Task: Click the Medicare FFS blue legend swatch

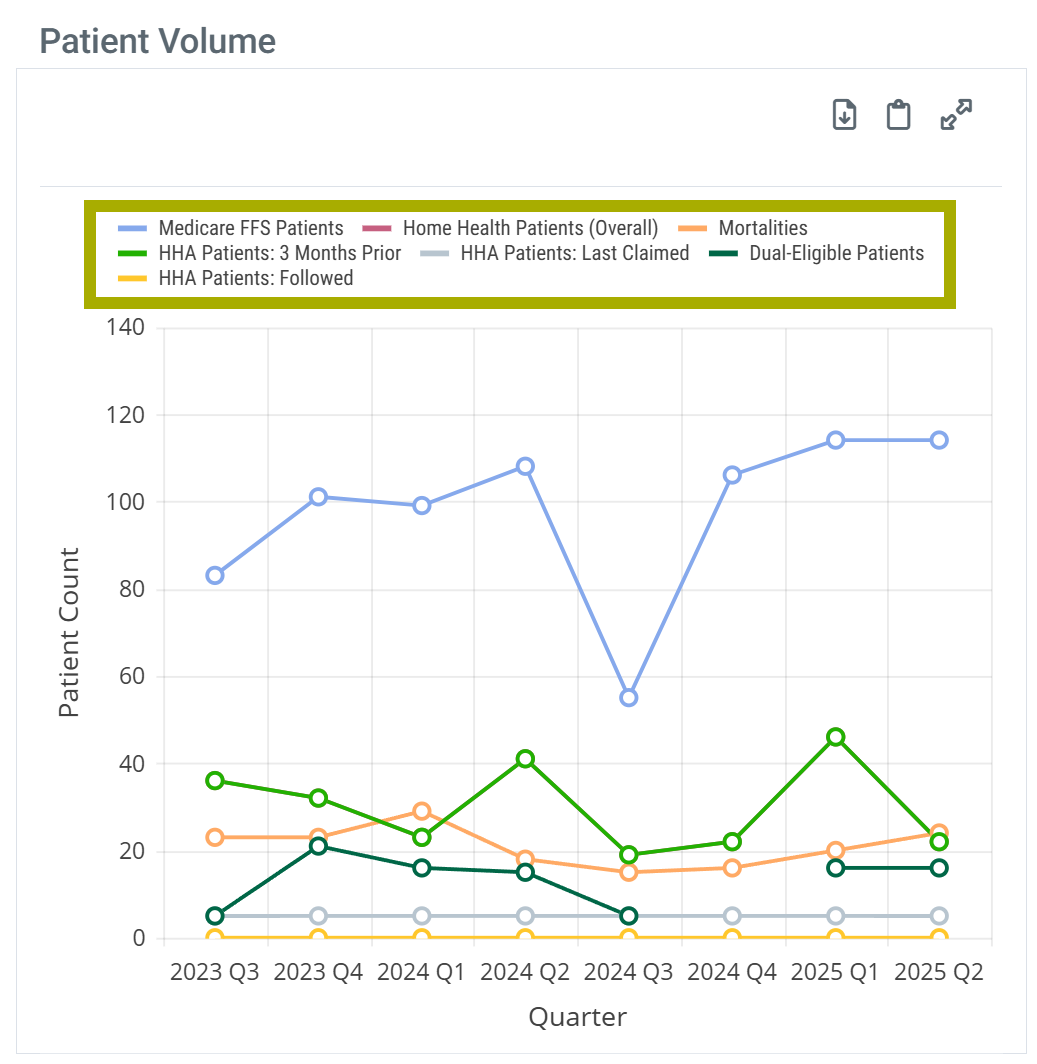Action: (x=133, y=228)
